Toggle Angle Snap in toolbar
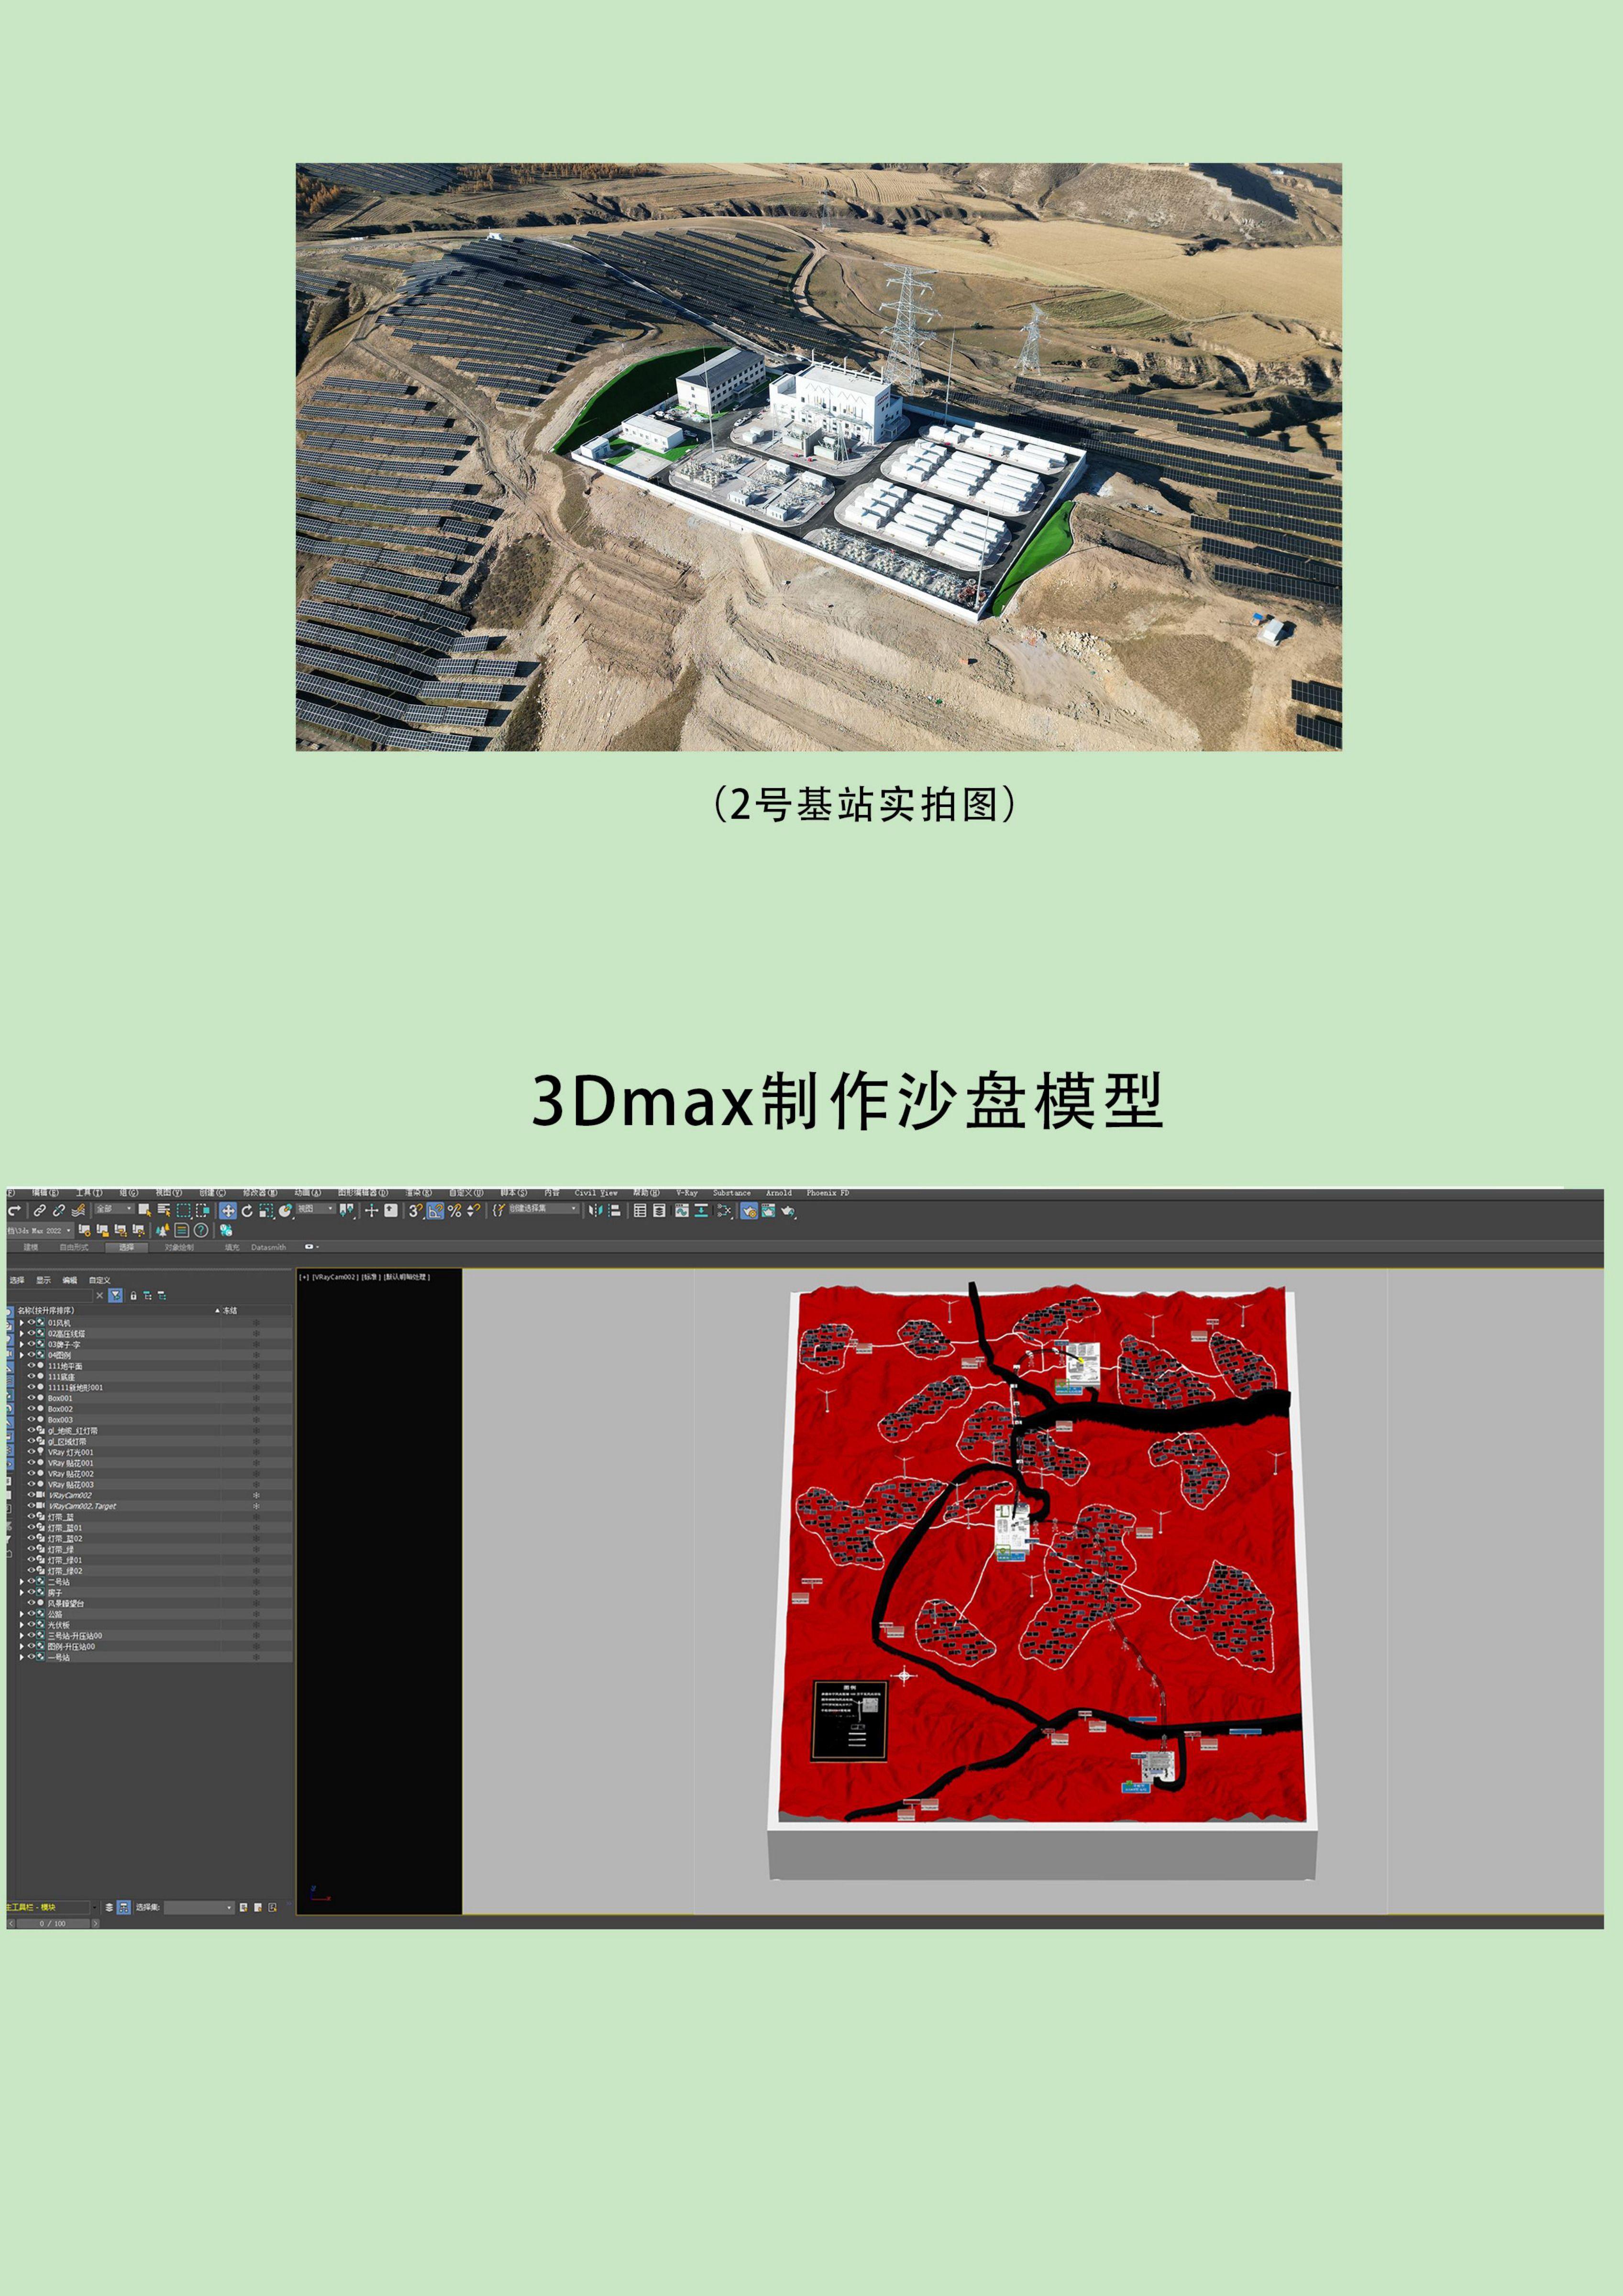The image size is (1623, 2296). coord(435,1211)
